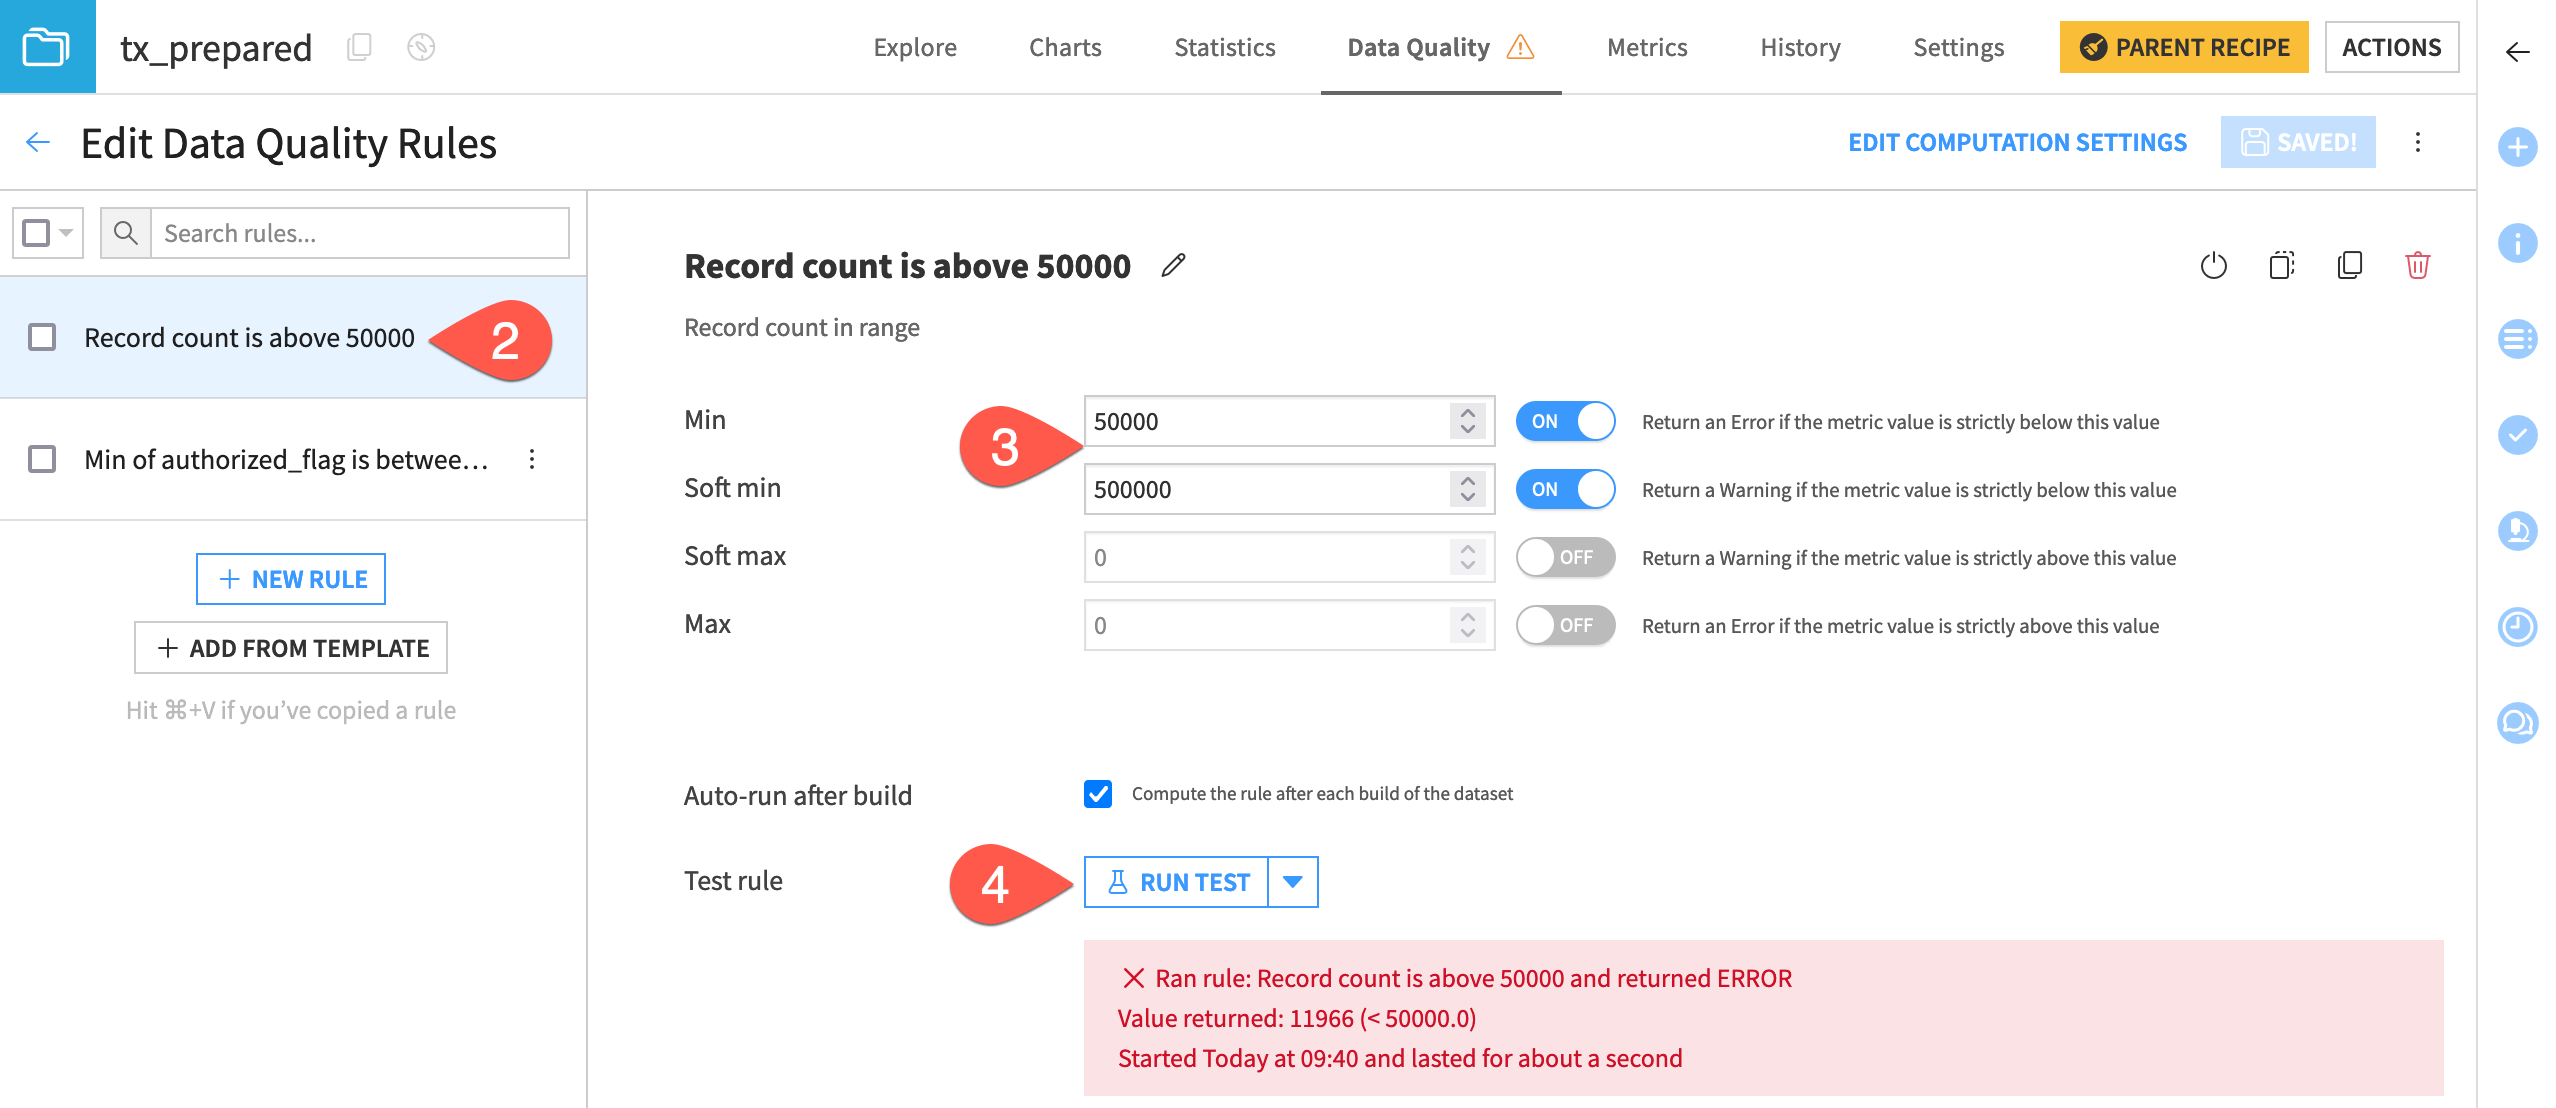Open Discussions via the chat bubble icon
Image resolution: width=2556 pixels, height=1108 pixels.
point(2518,723)
